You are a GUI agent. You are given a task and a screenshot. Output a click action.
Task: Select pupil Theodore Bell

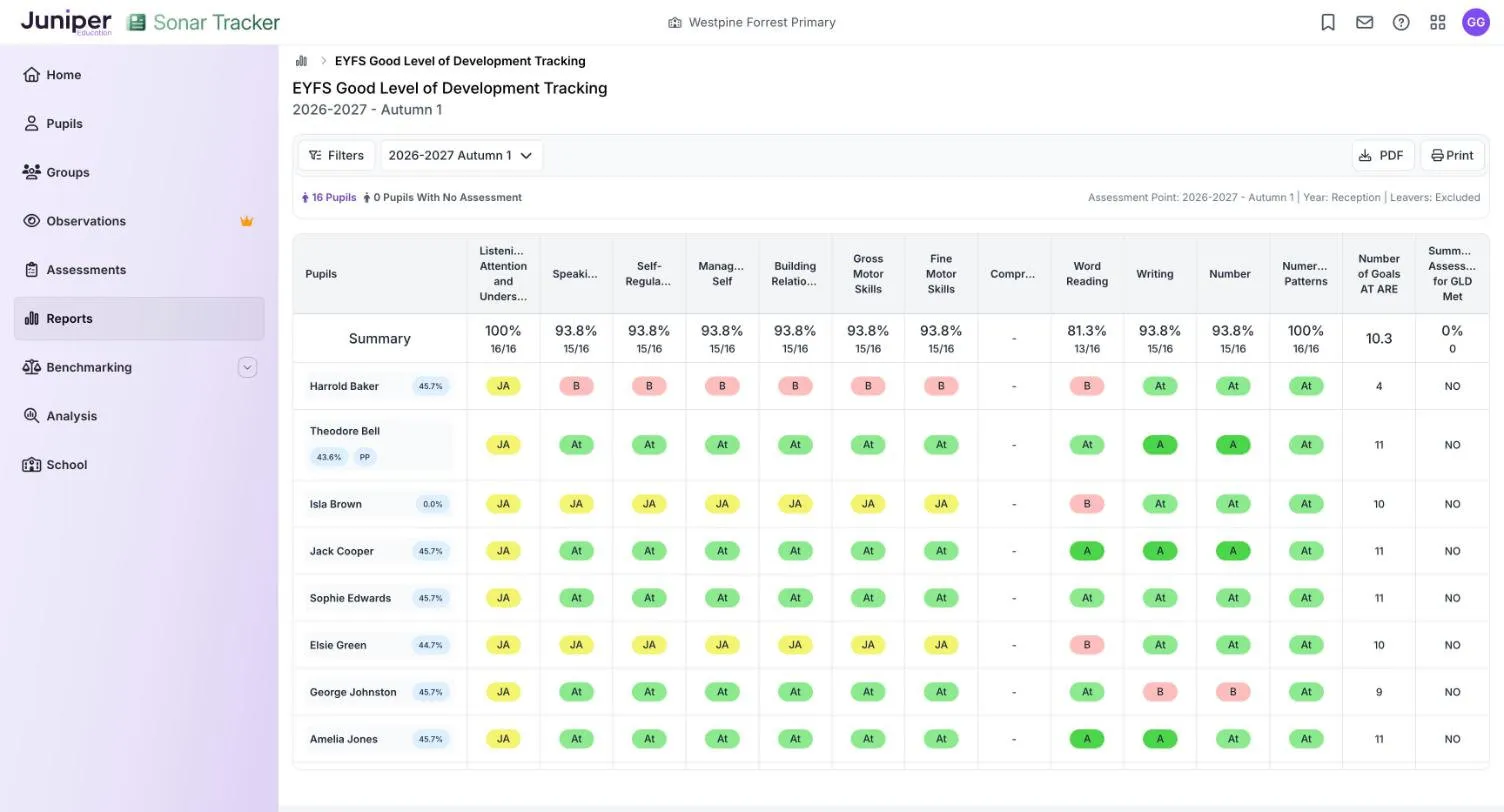345,431
